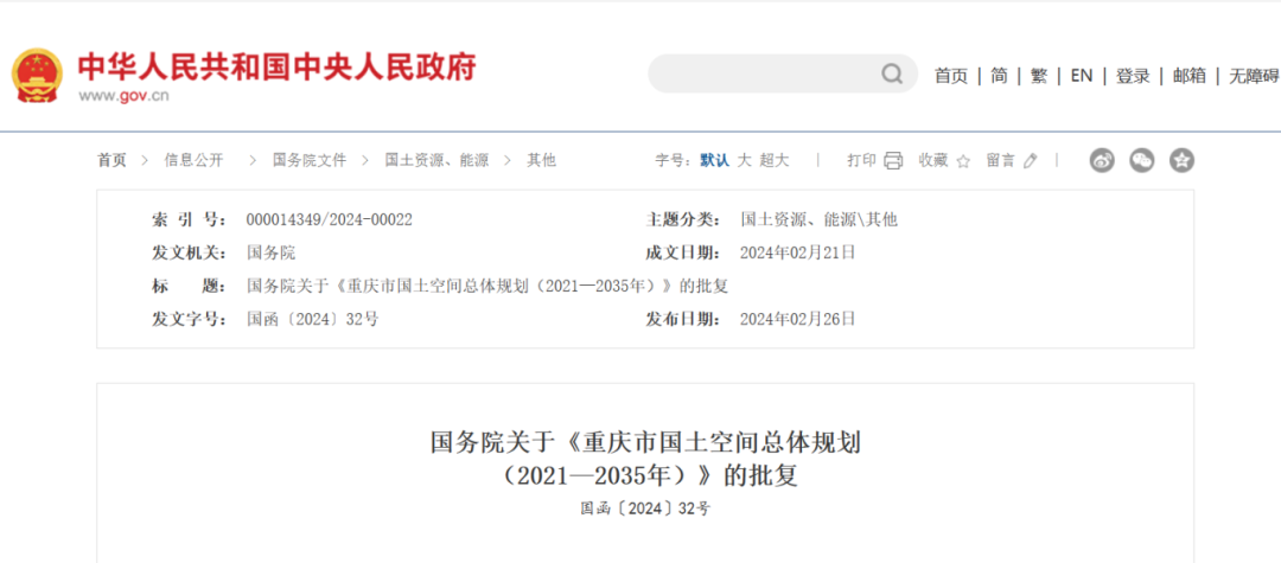Switch to simplified Chinese with 简
The width and height of the screenshot is (1281, 564).
tap(999, 76)
